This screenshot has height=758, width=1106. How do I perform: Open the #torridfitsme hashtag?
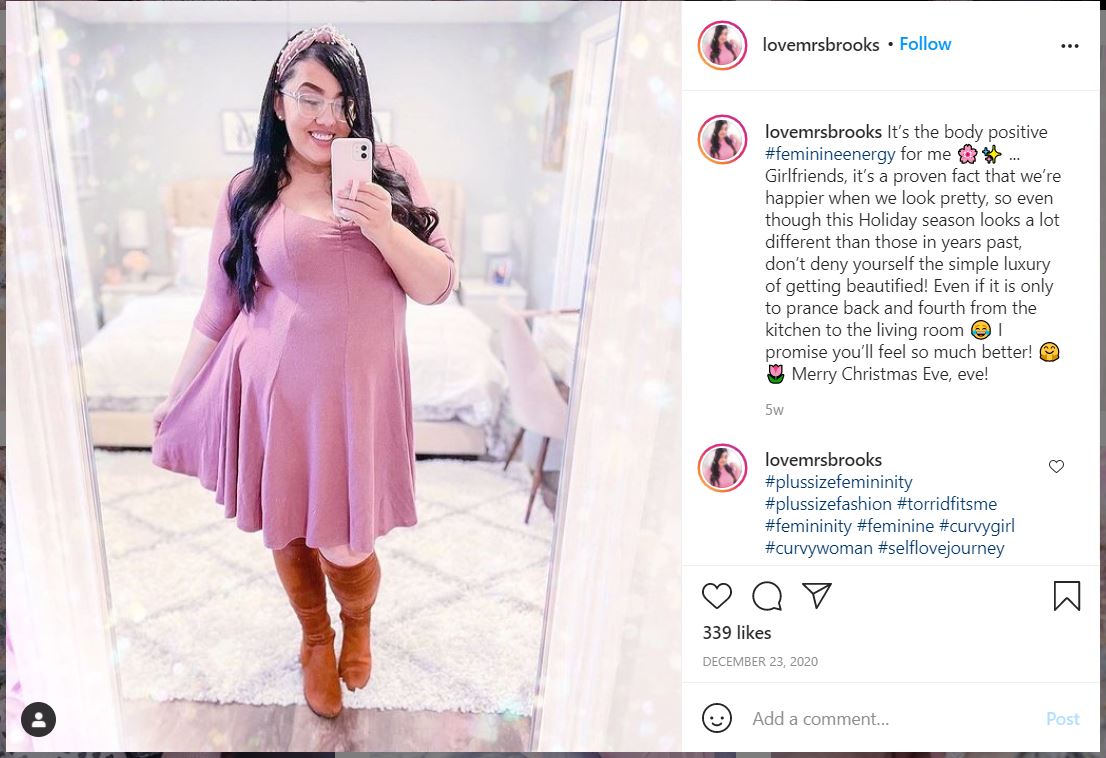point(947,503)
